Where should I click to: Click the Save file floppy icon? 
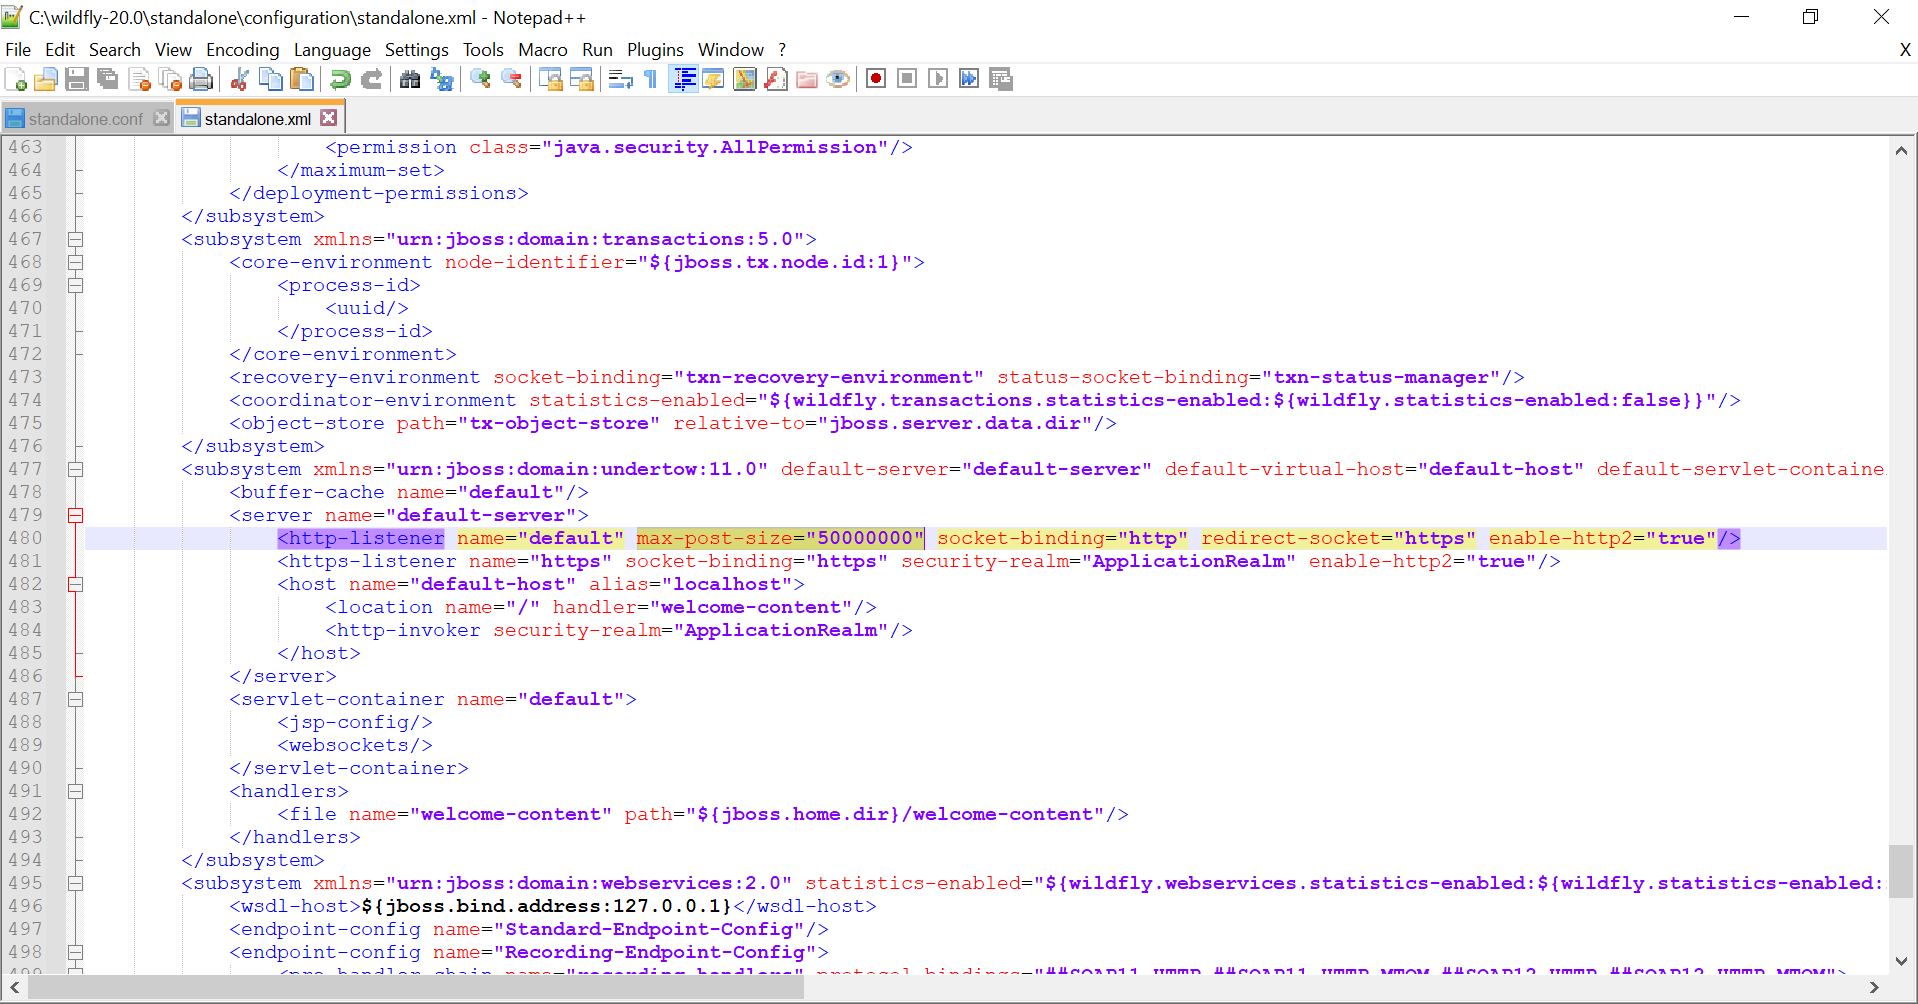tap(77, 79)
